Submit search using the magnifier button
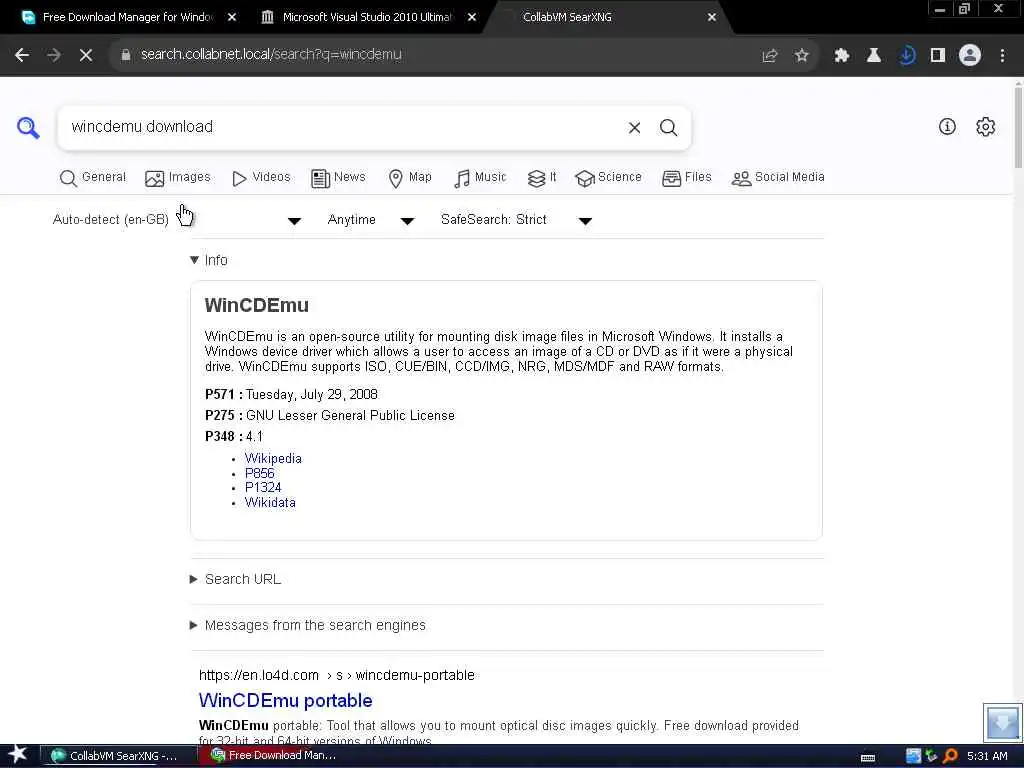Image resolution: width=1024 pixels, height=768 pixels. [668, 127]
